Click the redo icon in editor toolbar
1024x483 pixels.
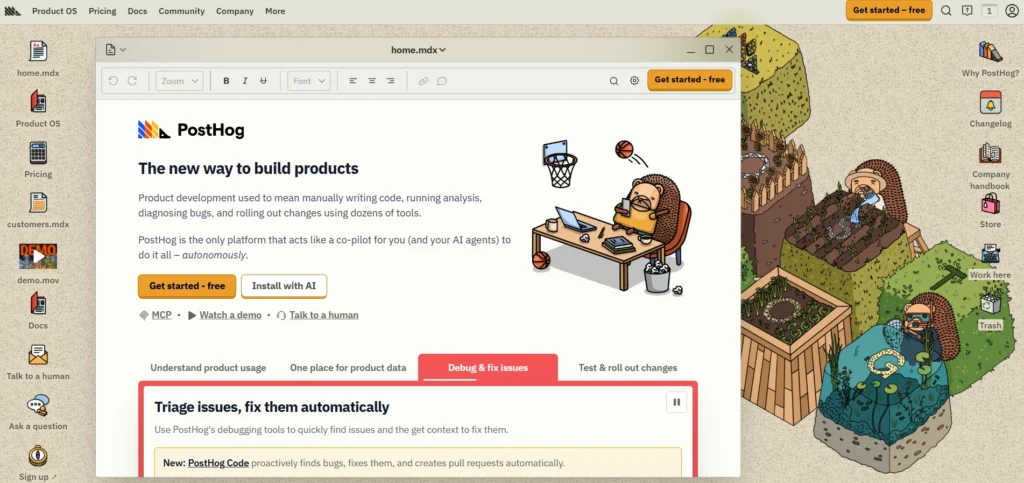(132, 80)
